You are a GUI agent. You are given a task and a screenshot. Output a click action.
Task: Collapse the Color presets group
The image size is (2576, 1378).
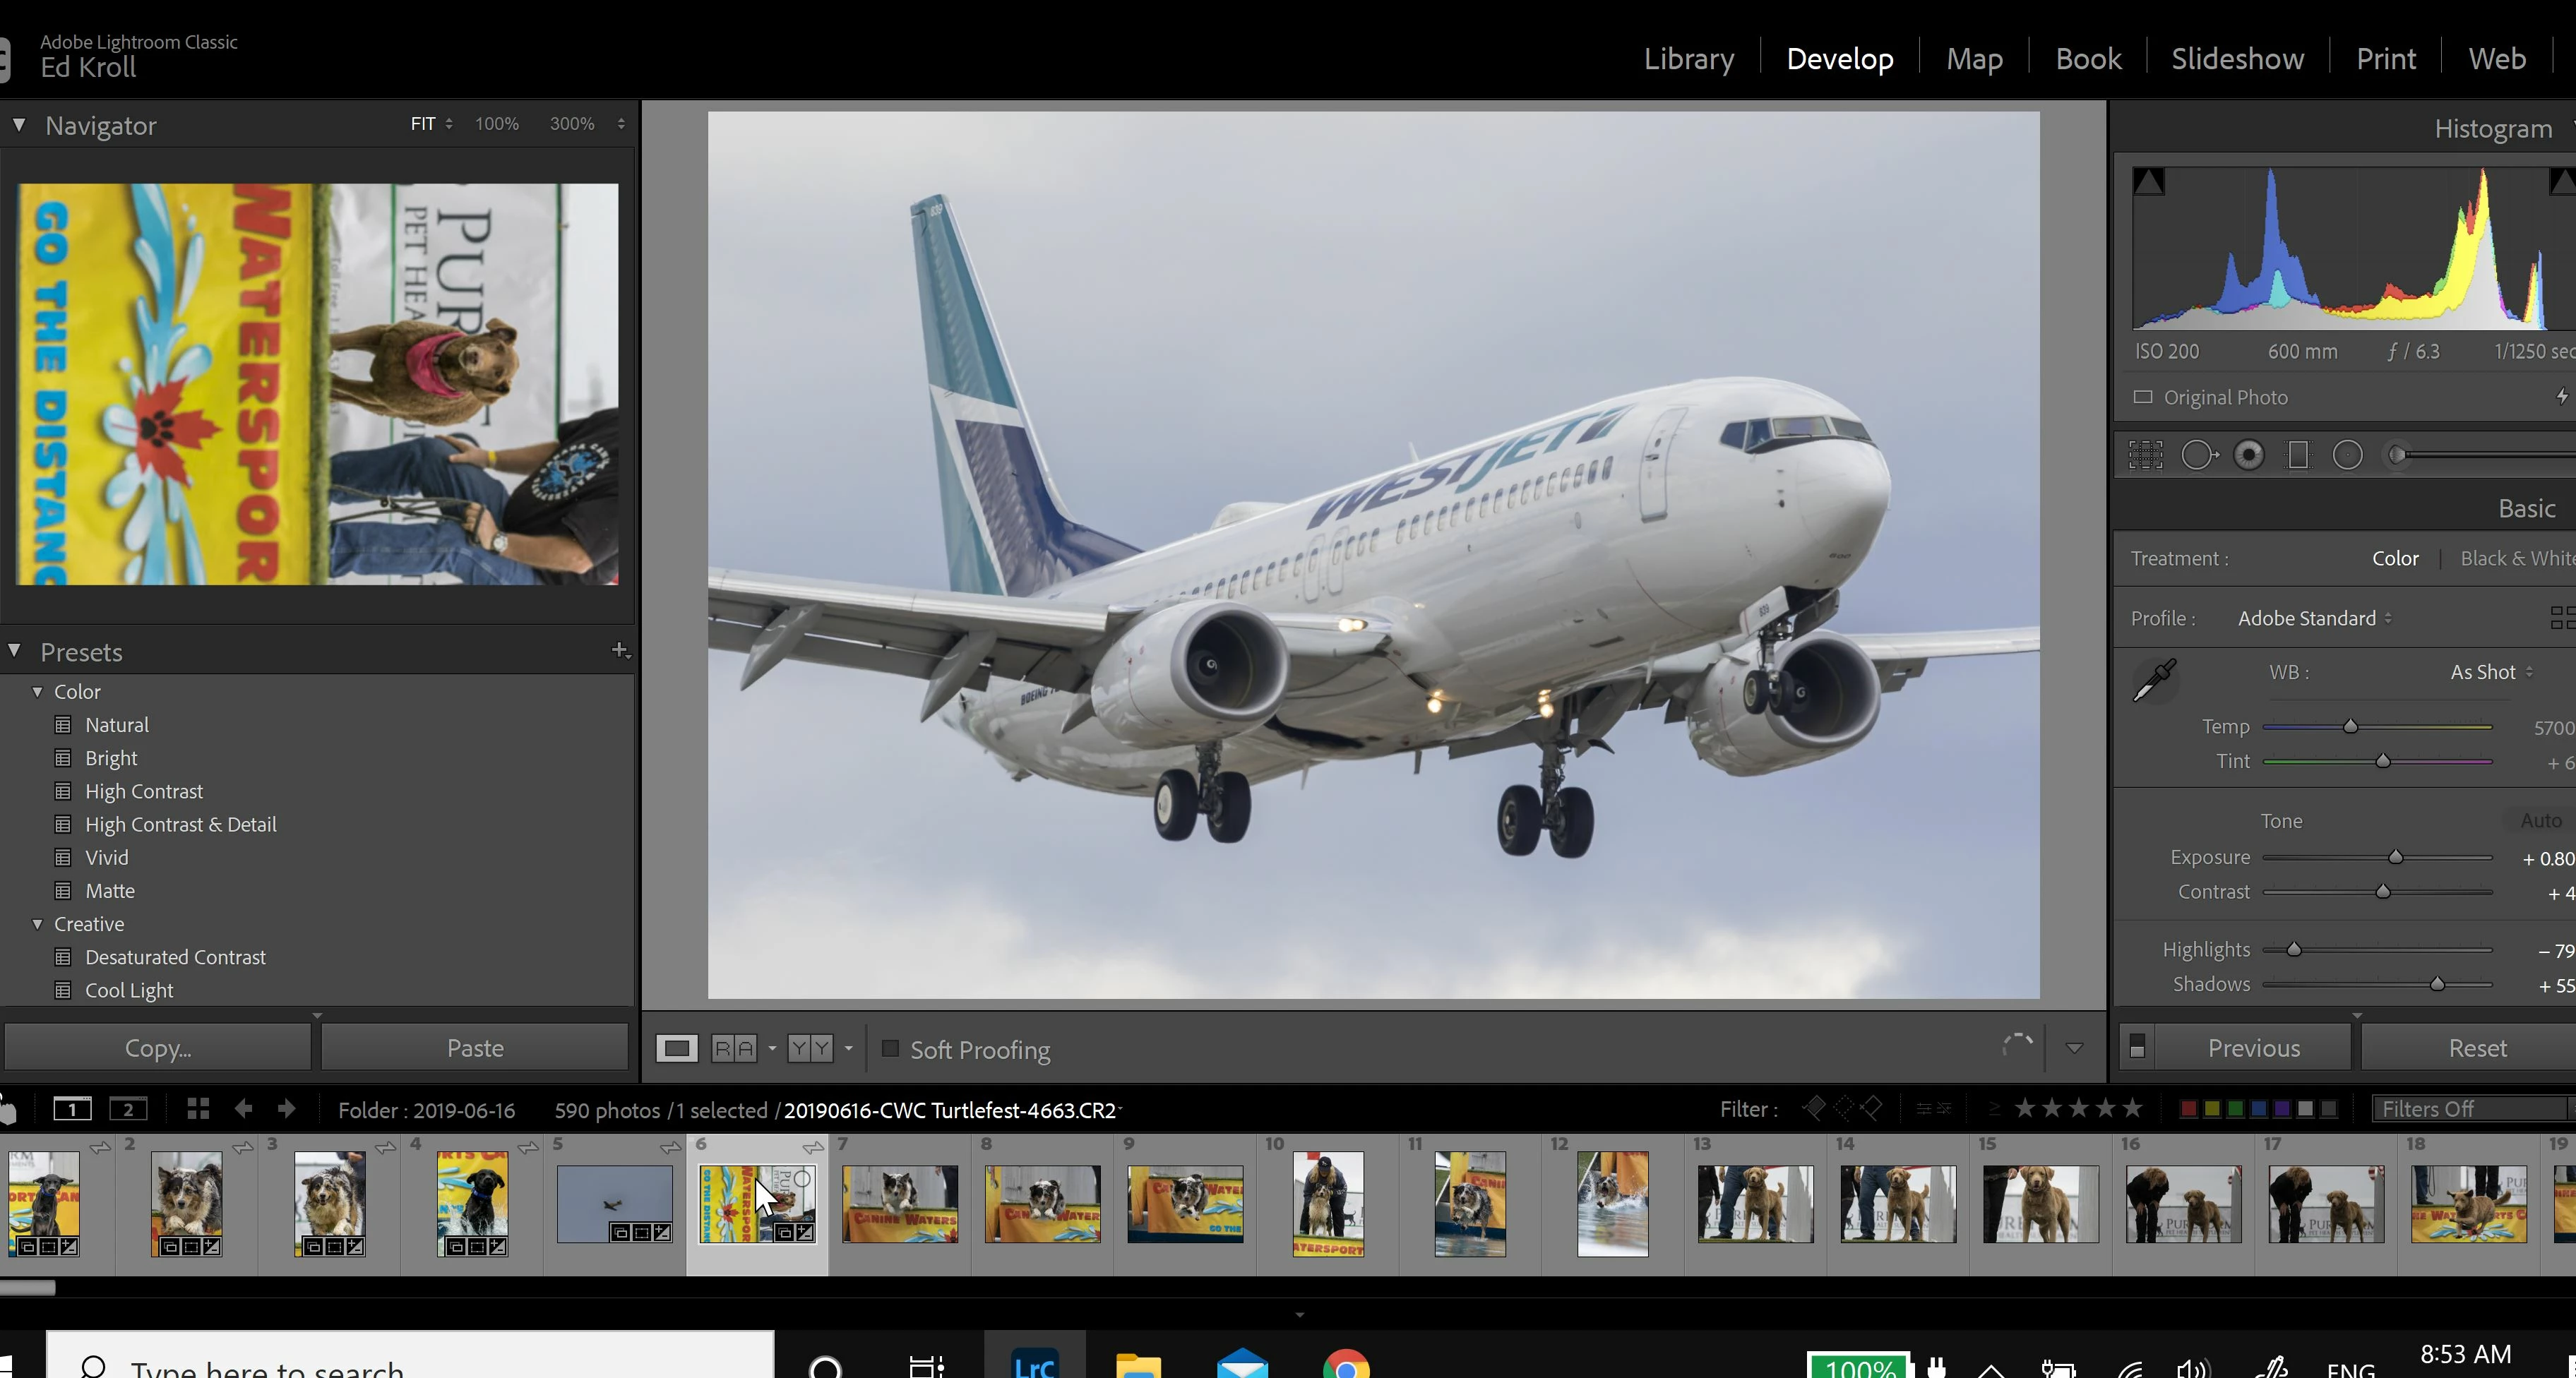(x=38, y=691)
